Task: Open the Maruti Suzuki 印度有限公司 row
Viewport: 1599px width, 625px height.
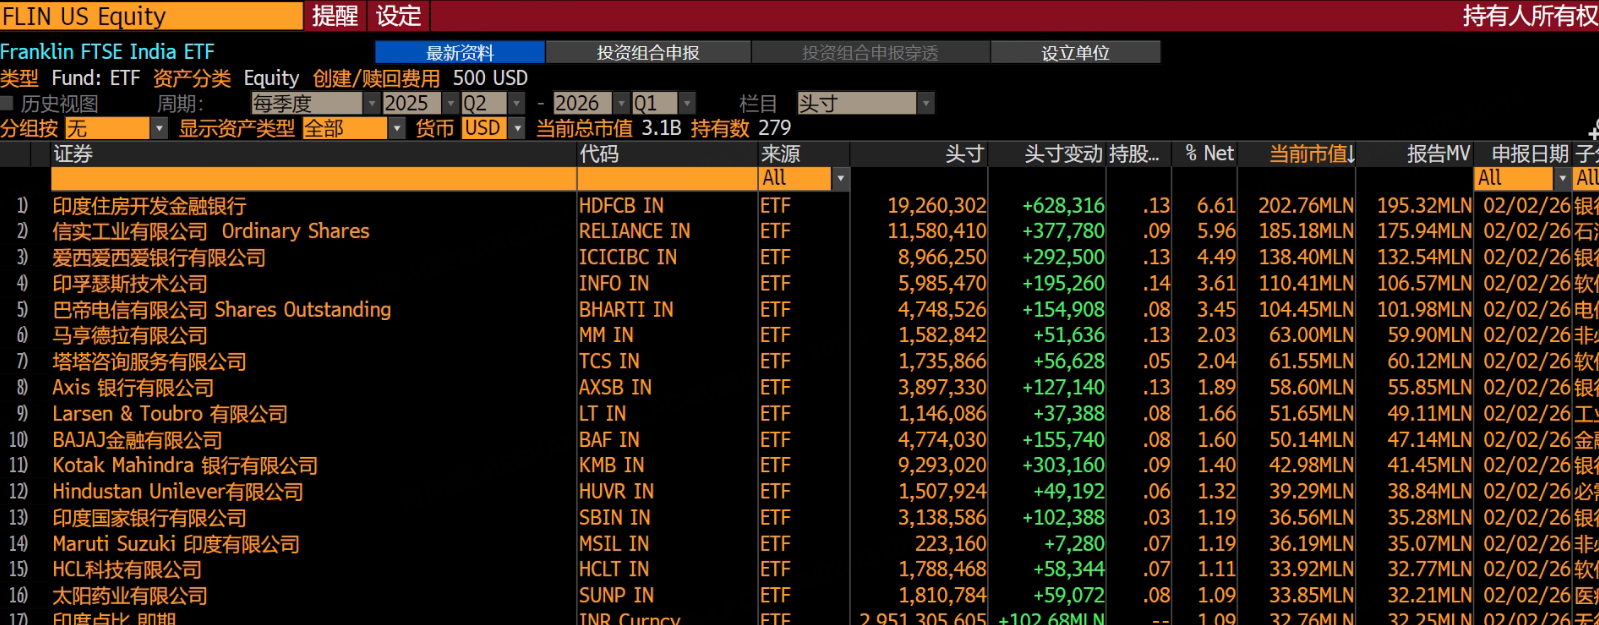Action: (176, 544)
